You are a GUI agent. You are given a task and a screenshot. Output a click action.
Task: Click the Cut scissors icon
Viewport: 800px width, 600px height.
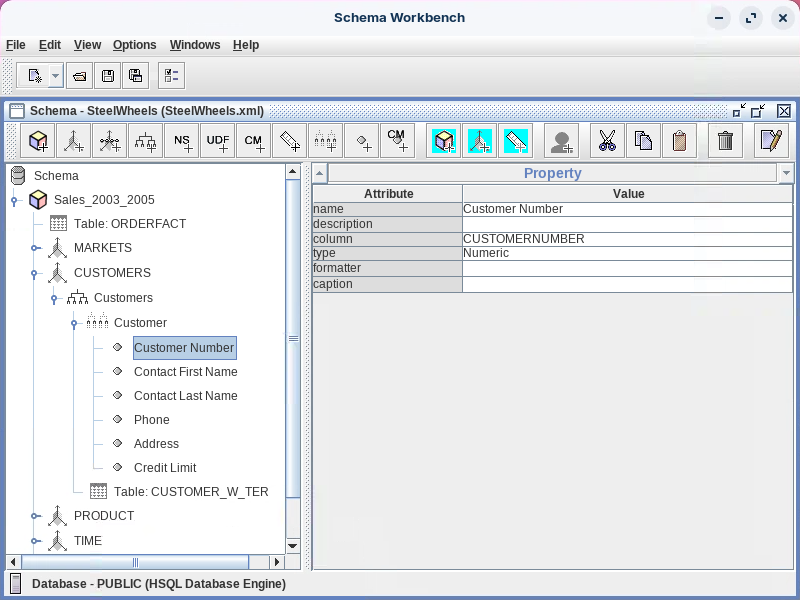(x=607, y=141)
